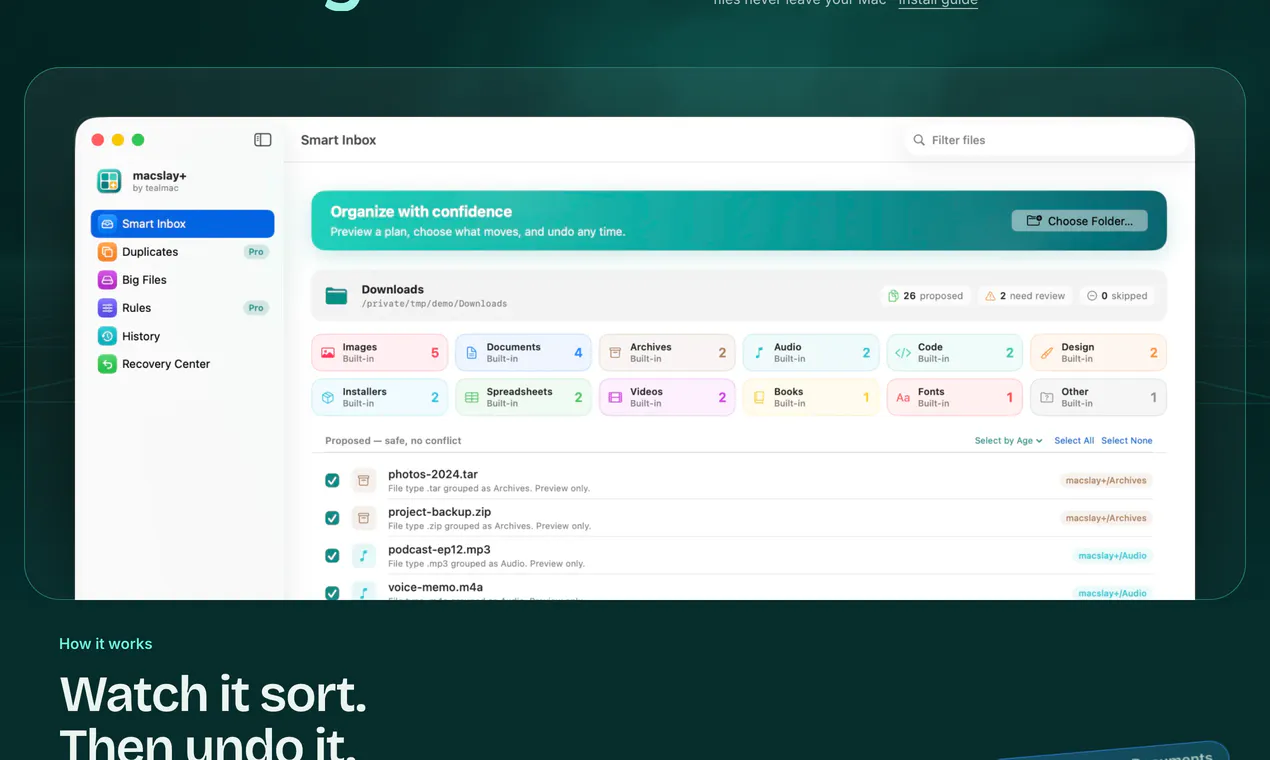
Task: Click the 26 proposed badge
Action: coord(925,296)
